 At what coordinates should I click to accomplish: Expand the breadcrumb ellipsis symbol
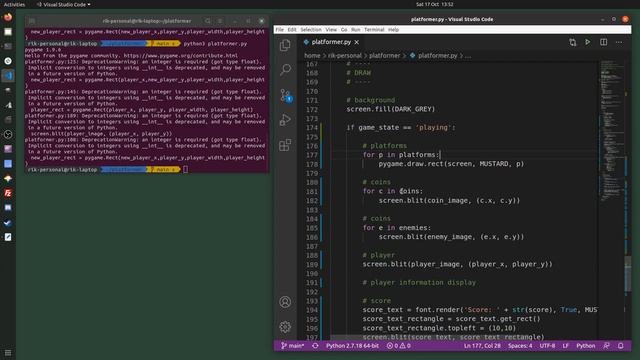point(468,56)
